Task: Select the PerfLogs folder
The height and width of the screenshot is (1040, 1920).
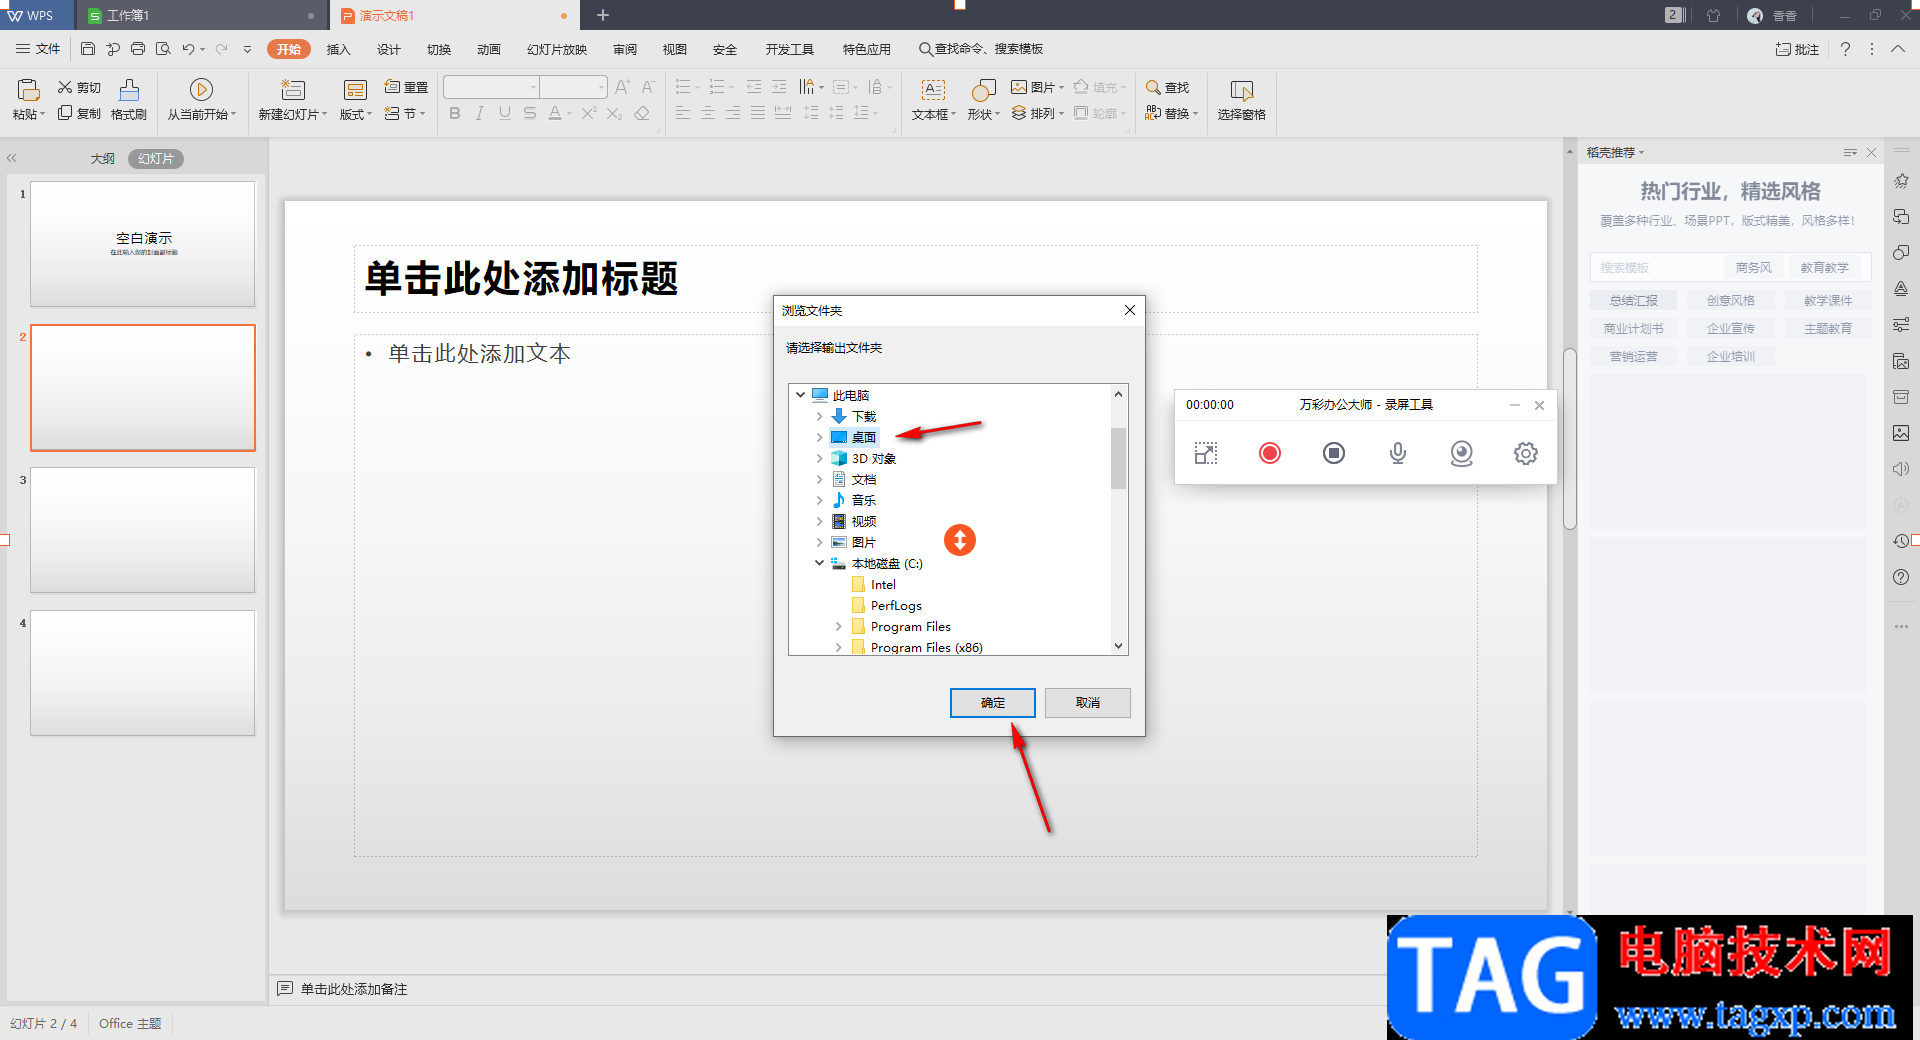Action: coord(896,606)
